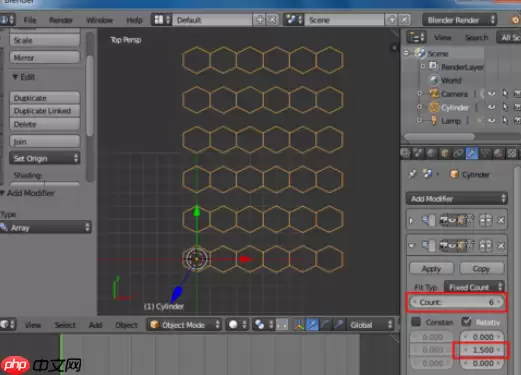Collapse the Edit section in tool shelf
521x375 pixels.
click(x=15, y=77)
